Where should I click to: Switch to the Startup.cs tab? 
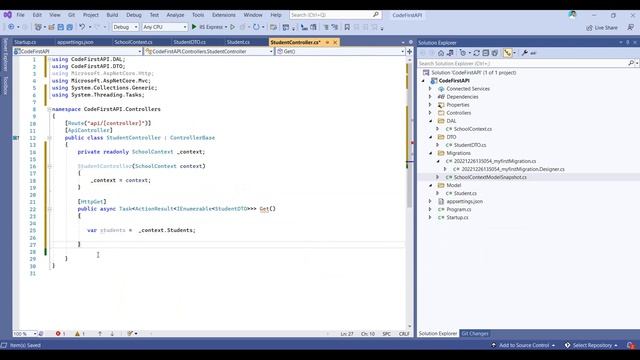point(25,42)
